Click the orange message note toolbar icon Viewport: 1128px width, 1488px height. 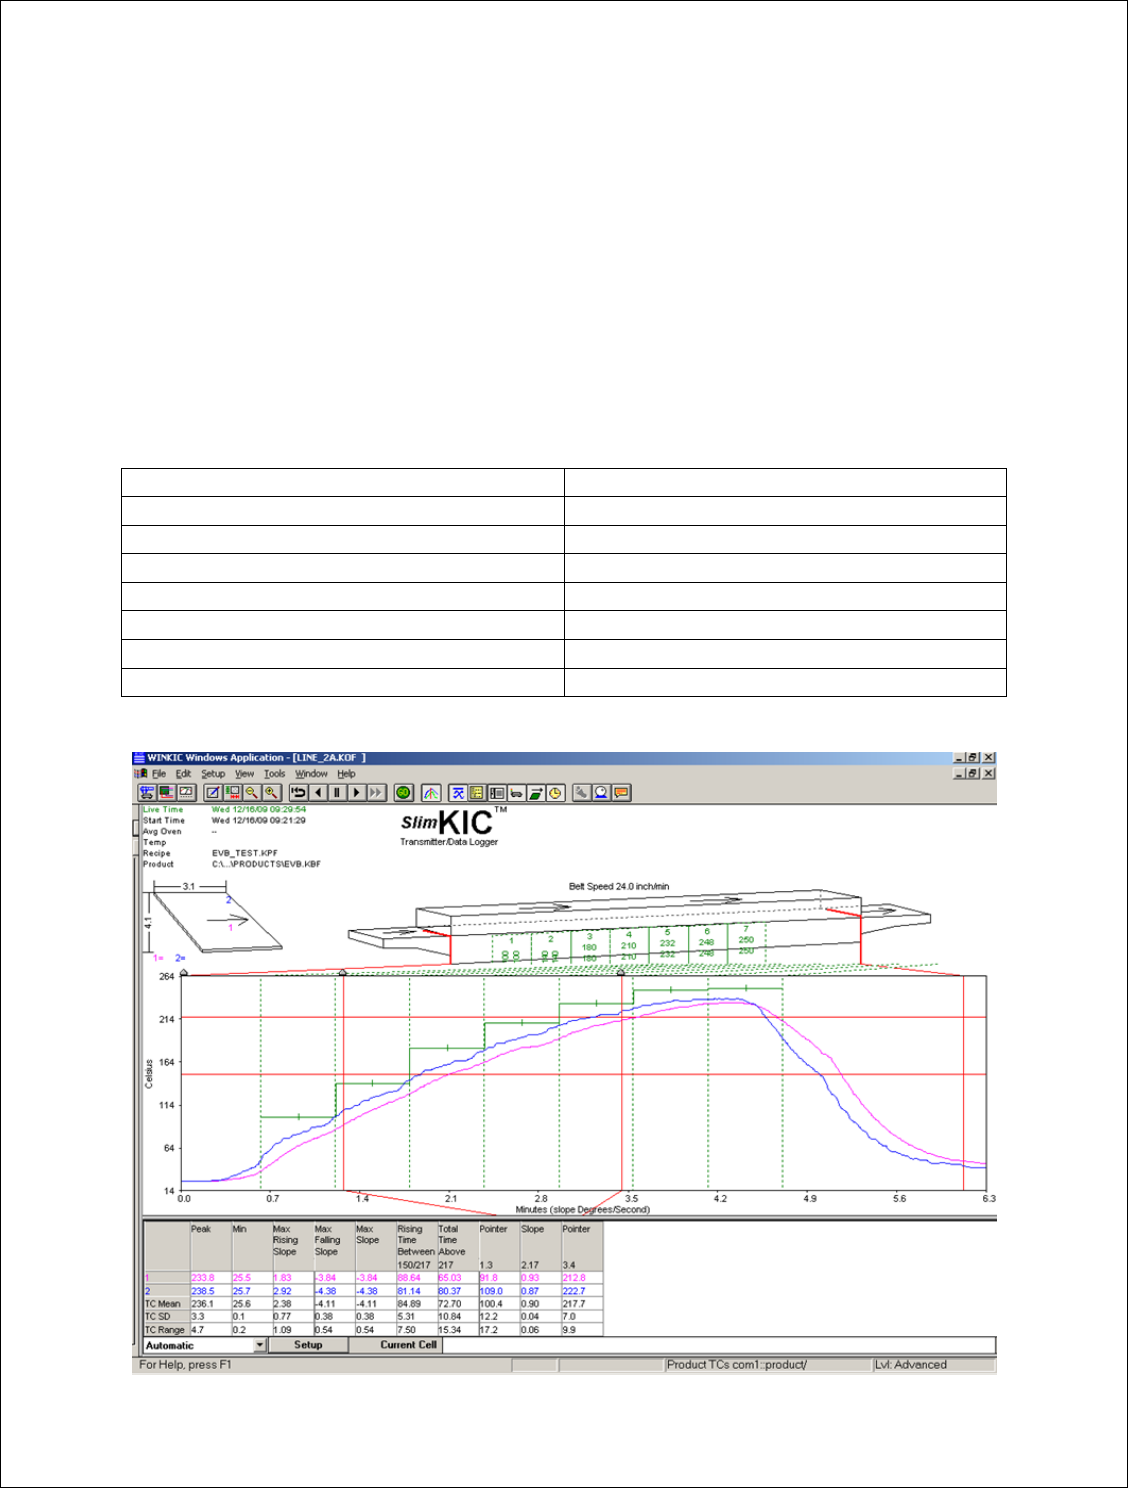(x=621, y=793)
